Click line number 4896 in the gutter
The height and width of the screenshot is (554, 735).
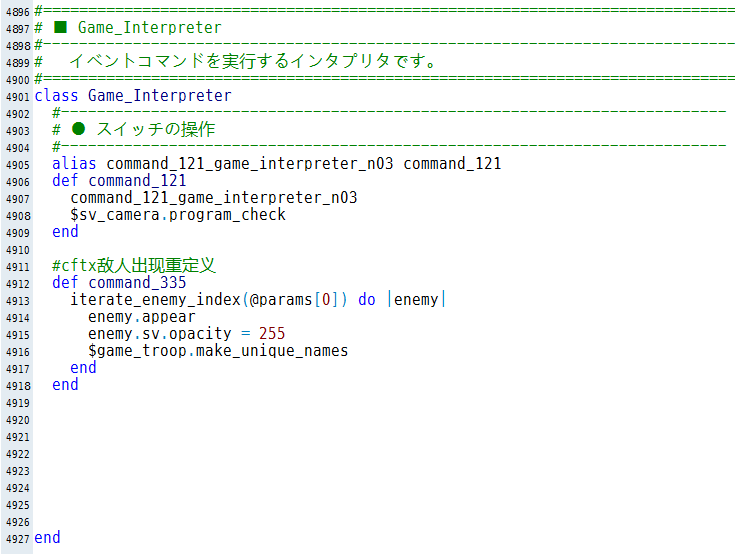[17, 12]
